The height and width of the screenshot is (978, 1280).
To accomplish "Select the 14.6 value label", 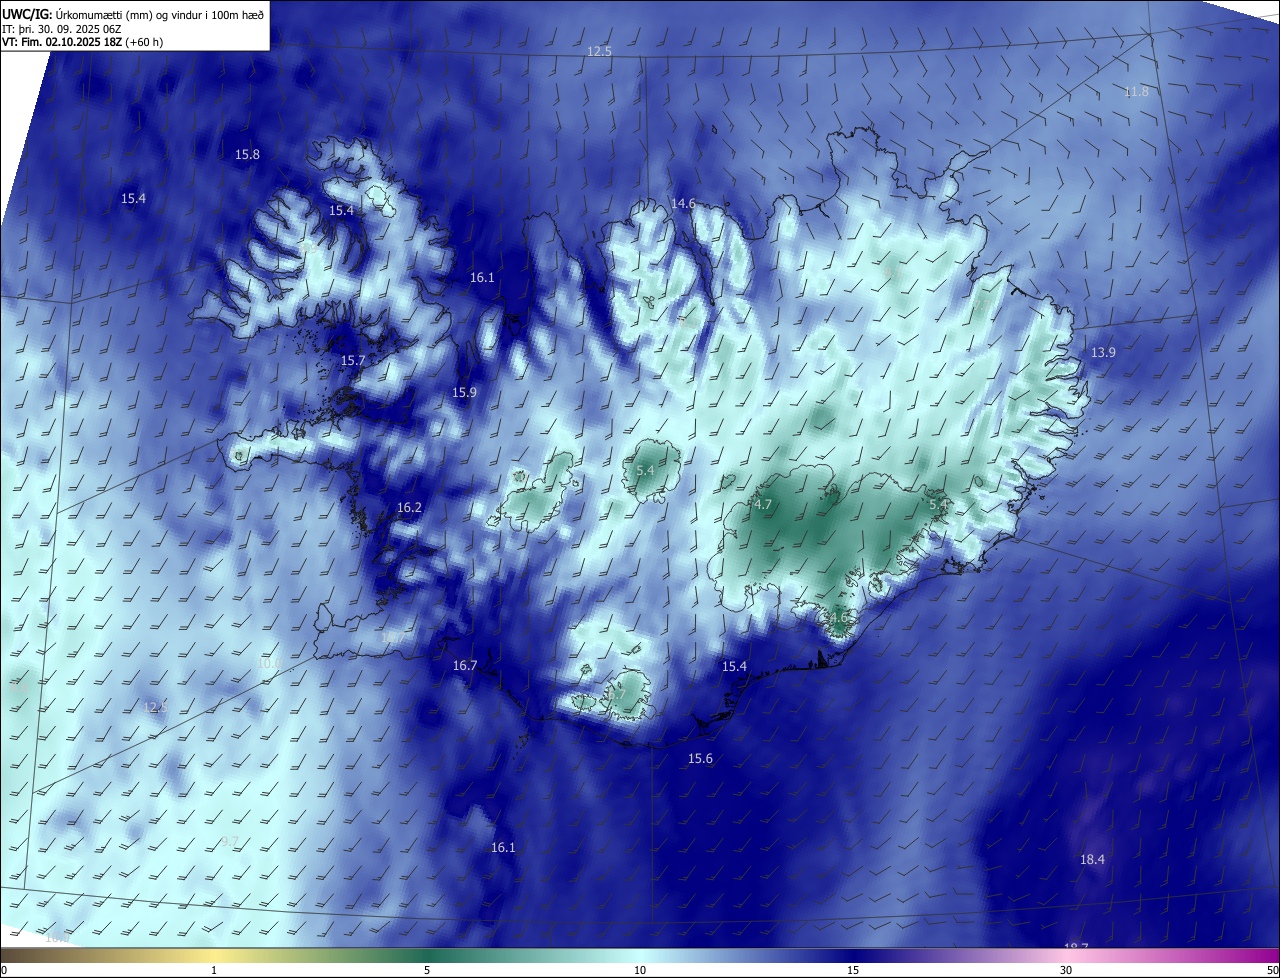I will tap(683, 204).
